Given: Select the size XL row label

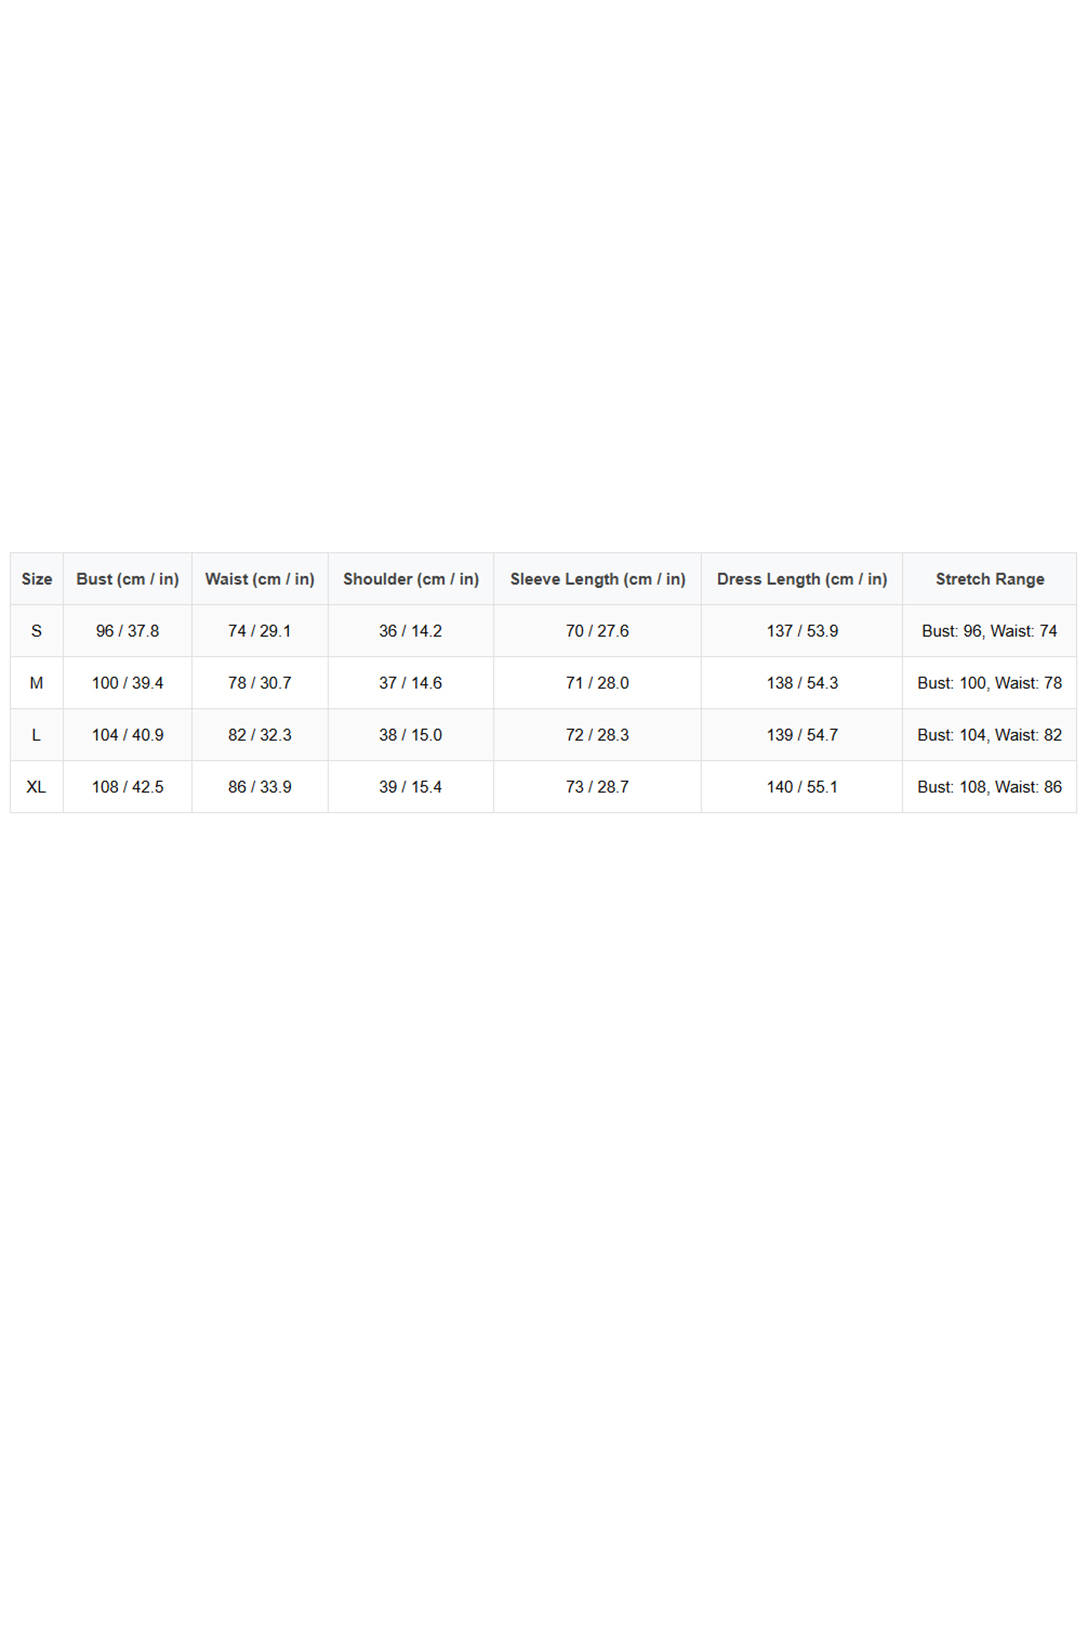Looking at the screenshot, I should (x=37, y=787).
